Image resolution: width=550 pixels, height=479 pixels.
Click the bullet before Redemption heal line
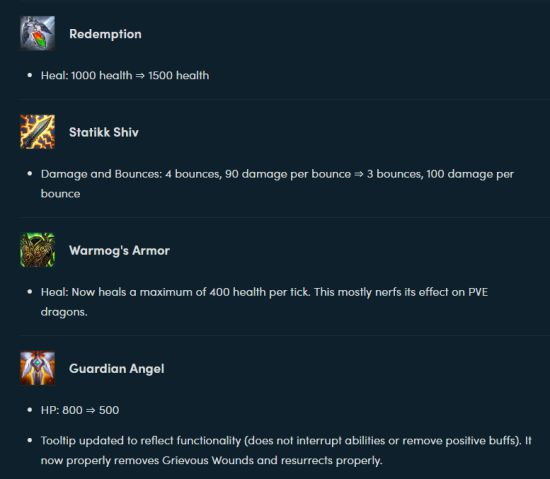coord(30,75)
